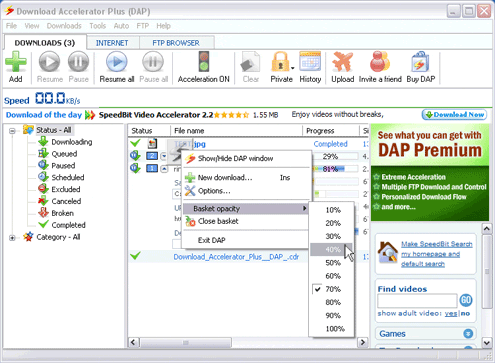Click the GO button beside Find videos
Image resolution: width=495 pixels, height=363 pixels.
tap(466, 300)
